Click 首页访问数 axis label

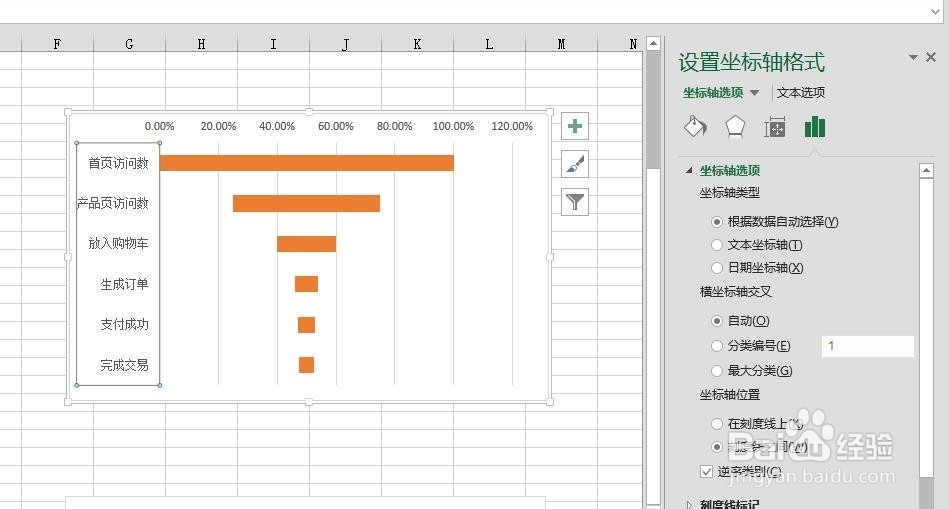pos(119,163)
